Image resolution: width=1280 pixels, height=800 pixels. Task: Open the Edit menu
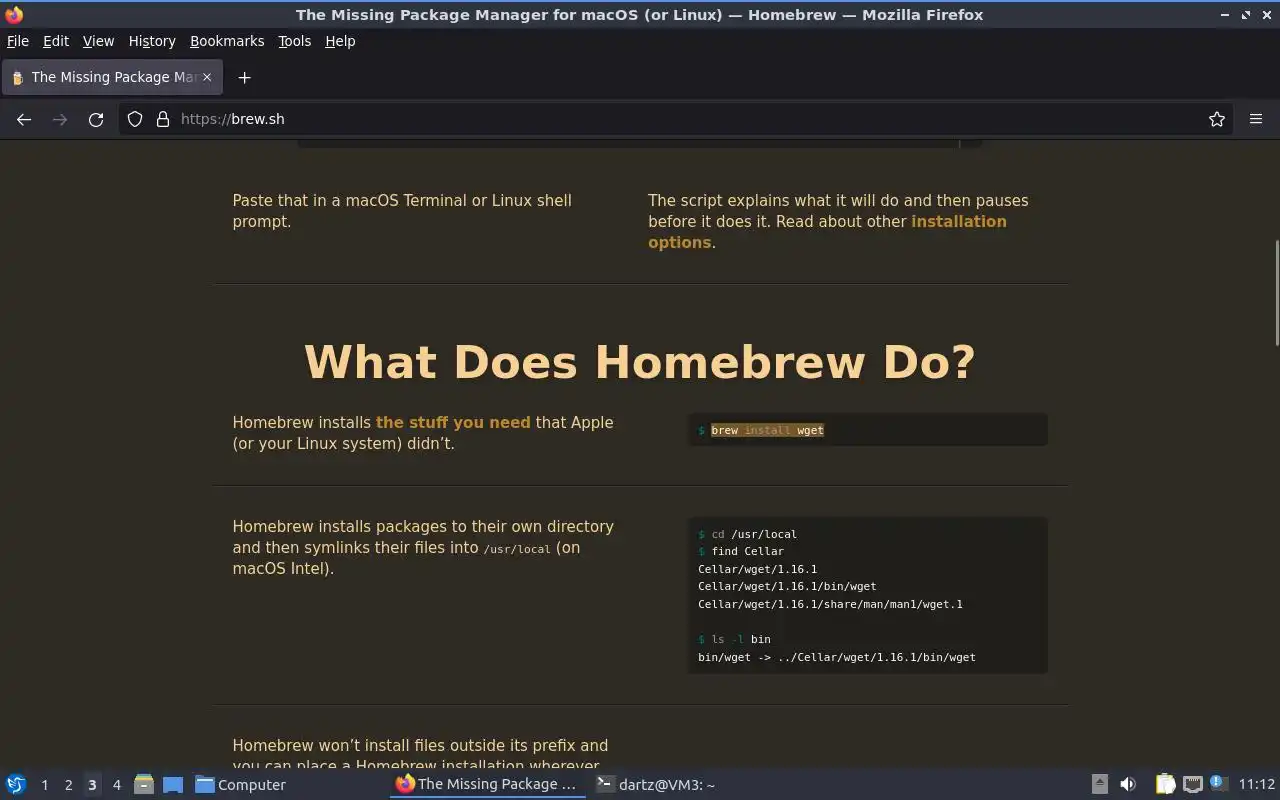coord(56,41)
